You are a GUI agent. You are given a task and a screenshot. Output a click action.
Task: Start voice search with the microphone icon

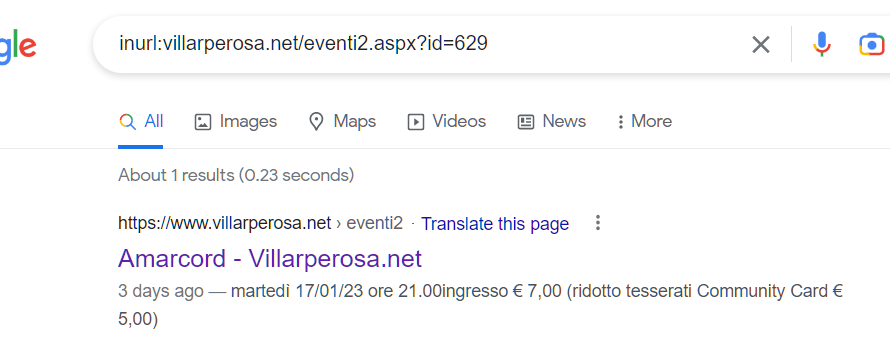pyautogui.click(x=821, y=44)
